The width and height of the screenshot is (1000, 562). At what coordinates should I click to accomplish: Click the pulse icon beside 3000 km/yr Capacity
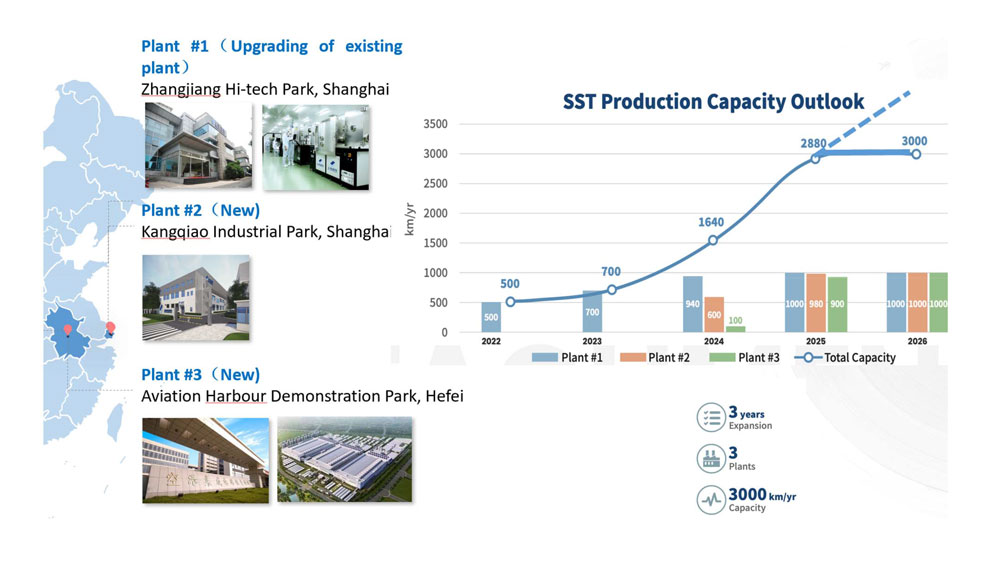711,499
